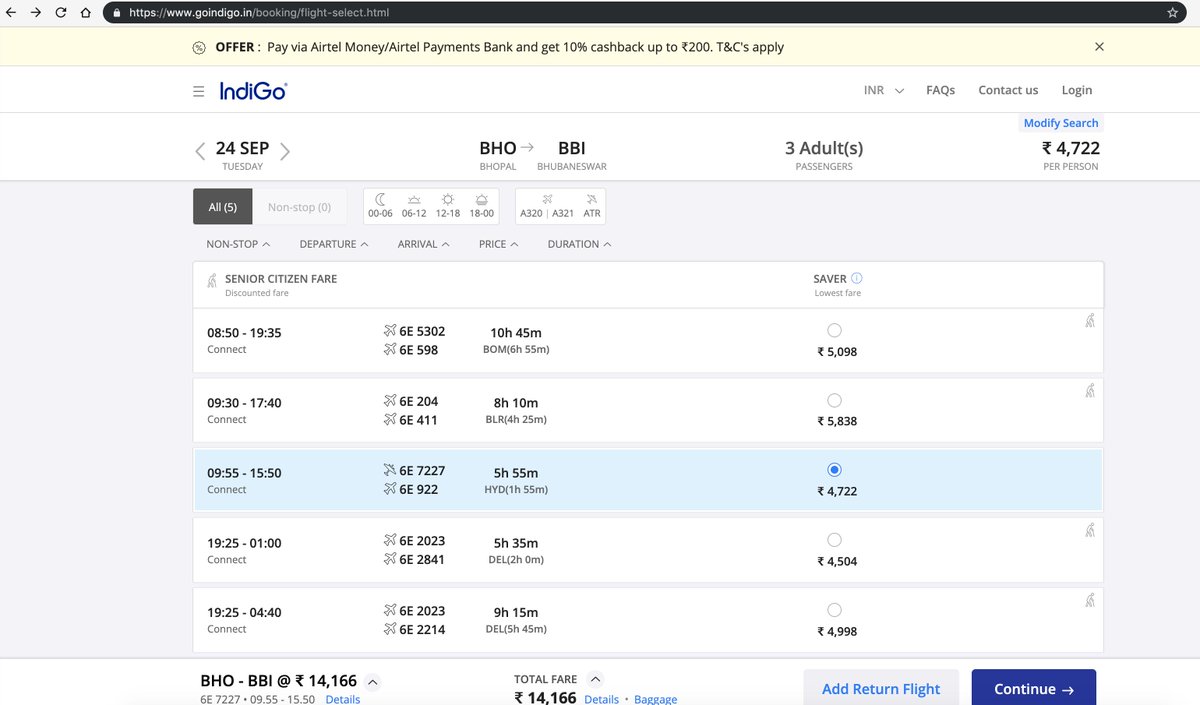The image size is (1200, 705).
Task: Click flight number 6E 2841
Action: pyautogui.click(x=422, y=559)
